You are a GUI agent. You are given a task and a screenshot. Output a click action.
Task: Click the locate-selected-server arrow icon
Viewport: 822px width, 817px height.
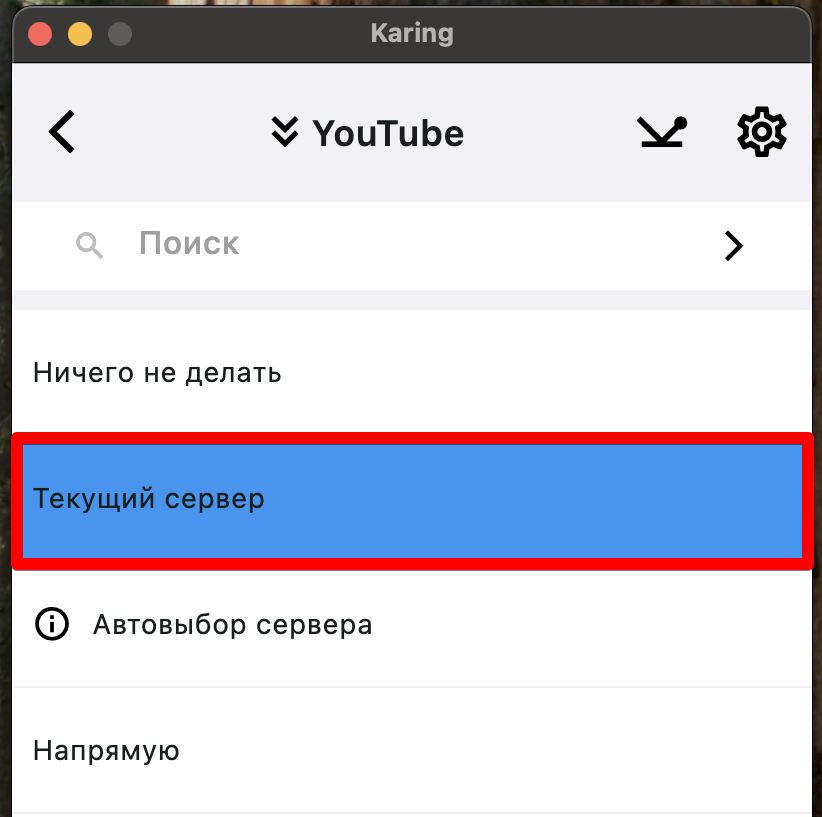[662, 132]
